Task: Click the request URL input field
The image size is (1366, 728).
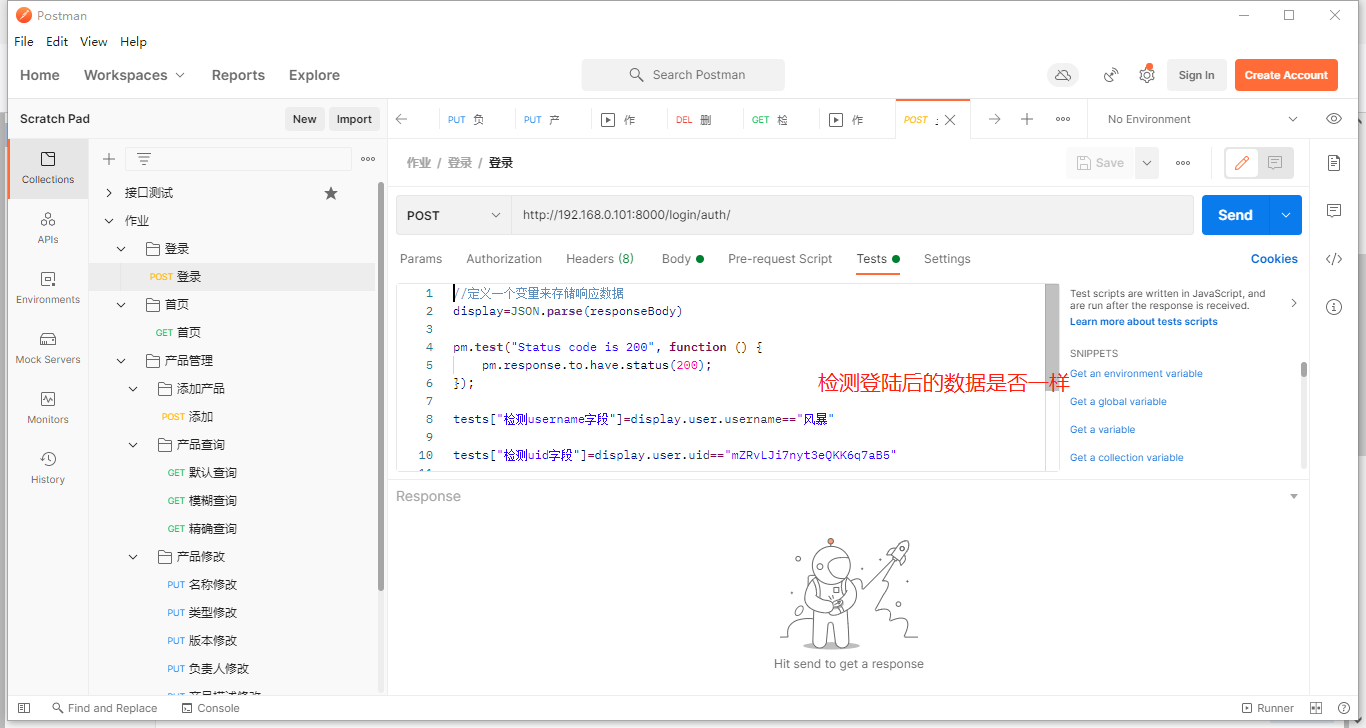Action: tap(852, 215)
